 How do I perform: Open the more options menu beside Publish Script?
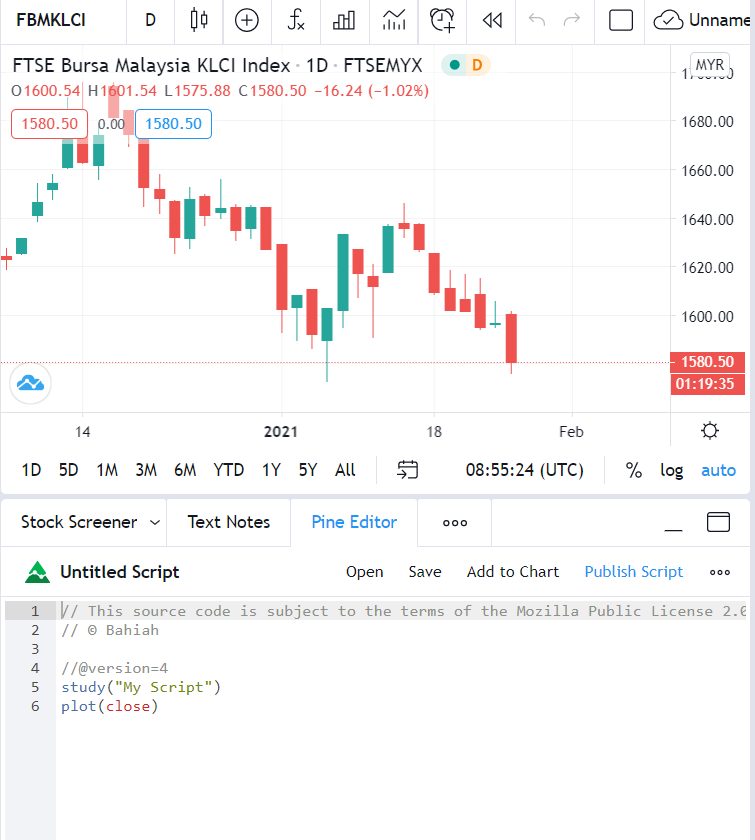coord(720,572)
